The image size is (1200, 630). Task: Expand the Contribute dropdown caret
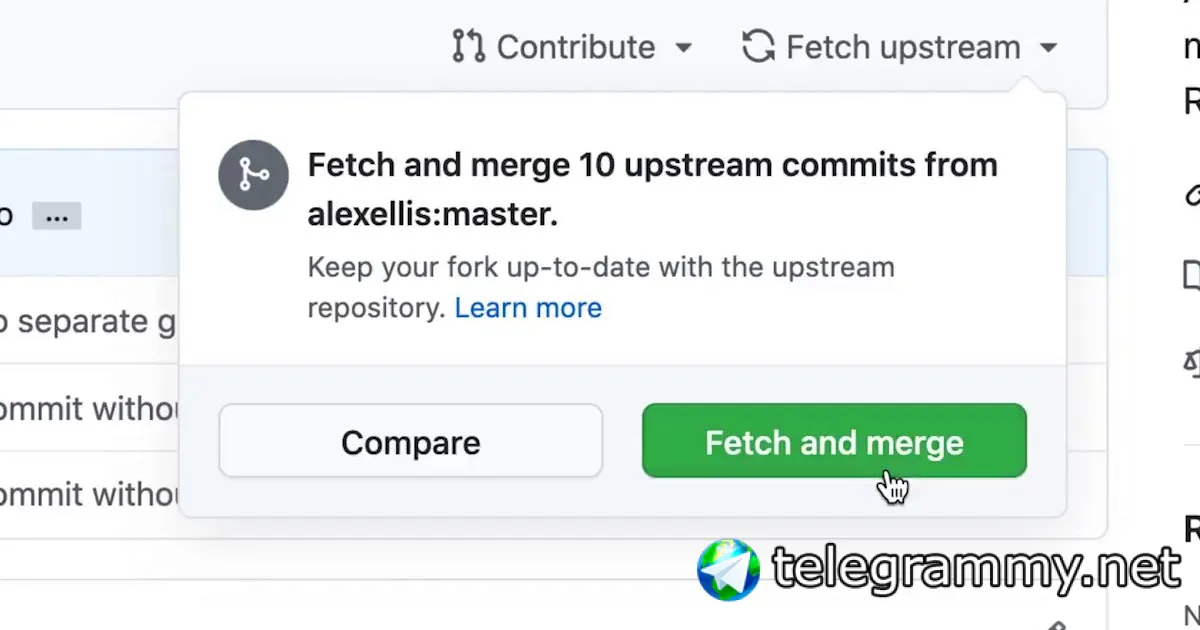coord(684,48)
